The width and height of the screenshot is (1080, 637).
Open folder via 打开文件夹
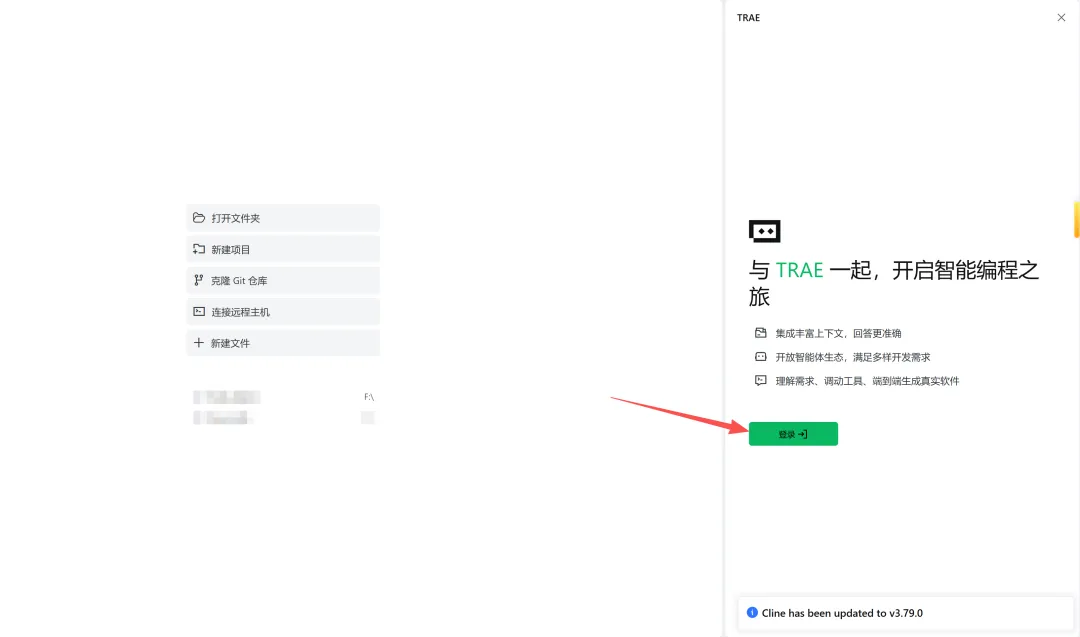[x=282, y=218]
